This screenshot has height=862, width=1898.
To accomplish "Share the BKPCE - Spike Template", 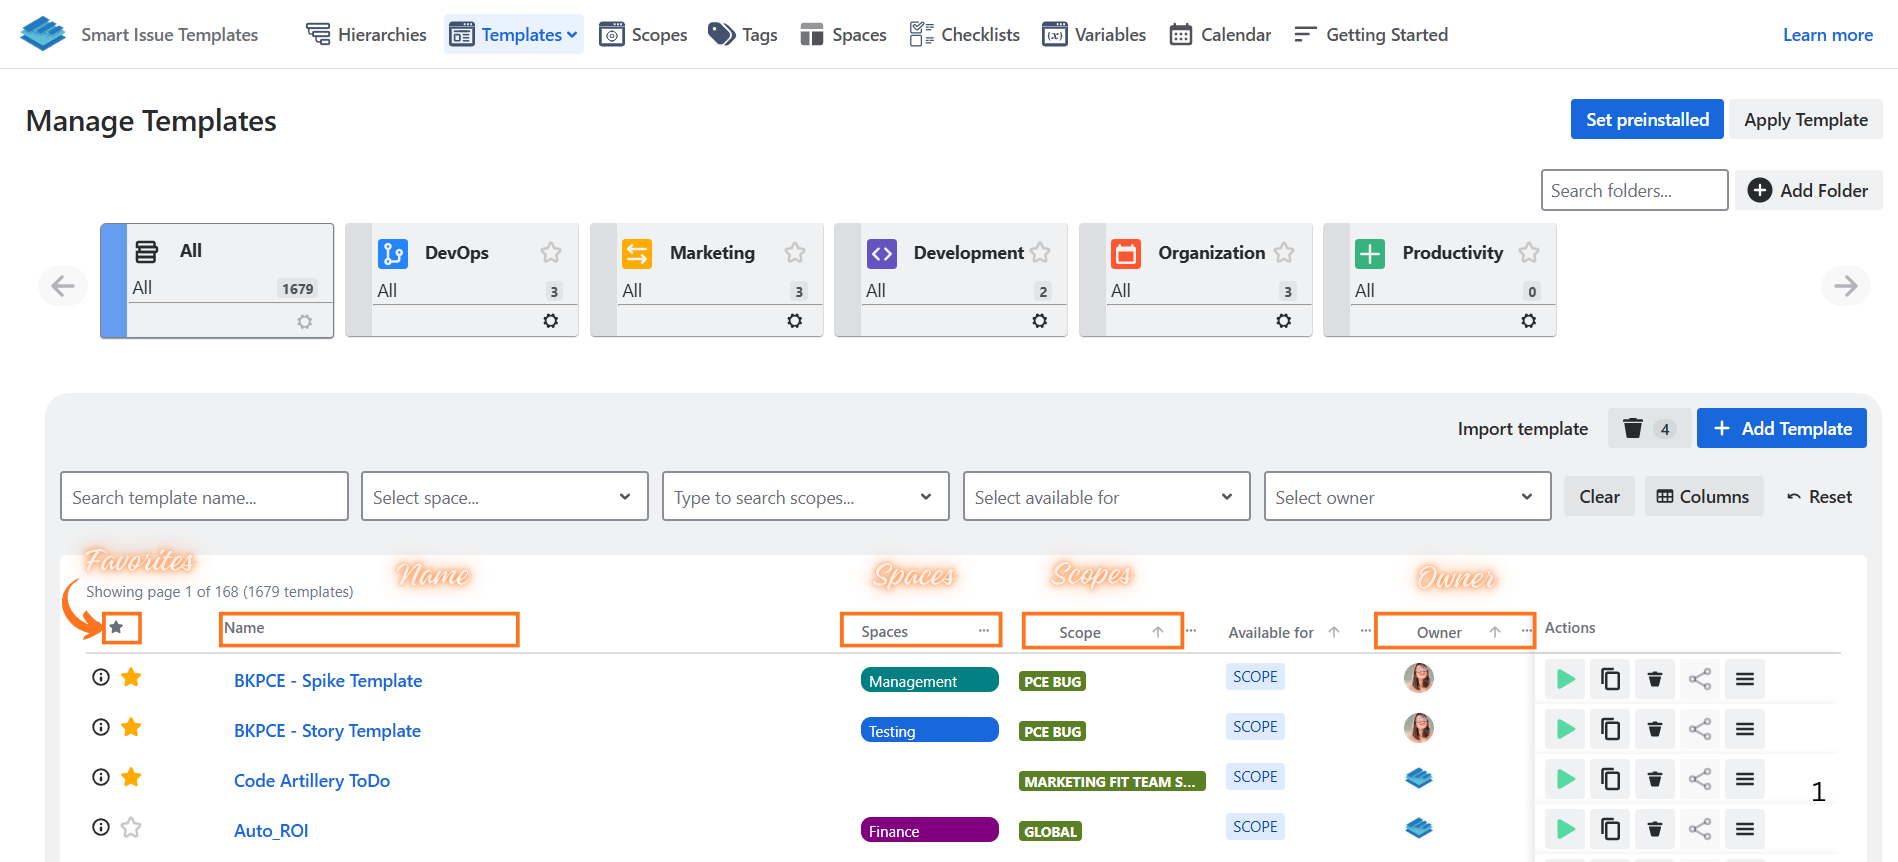I will click(x=1700, y=679).
